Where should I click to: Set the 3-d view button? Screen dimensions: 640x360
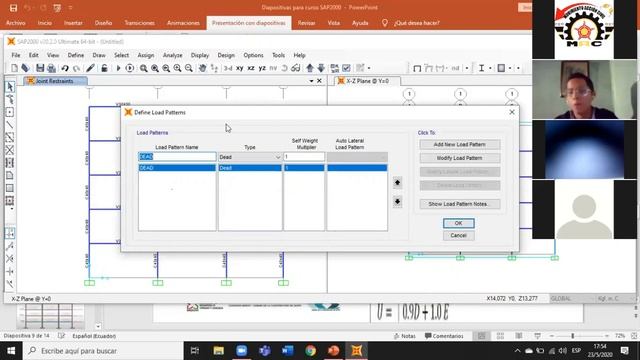(x=228, y=68)
